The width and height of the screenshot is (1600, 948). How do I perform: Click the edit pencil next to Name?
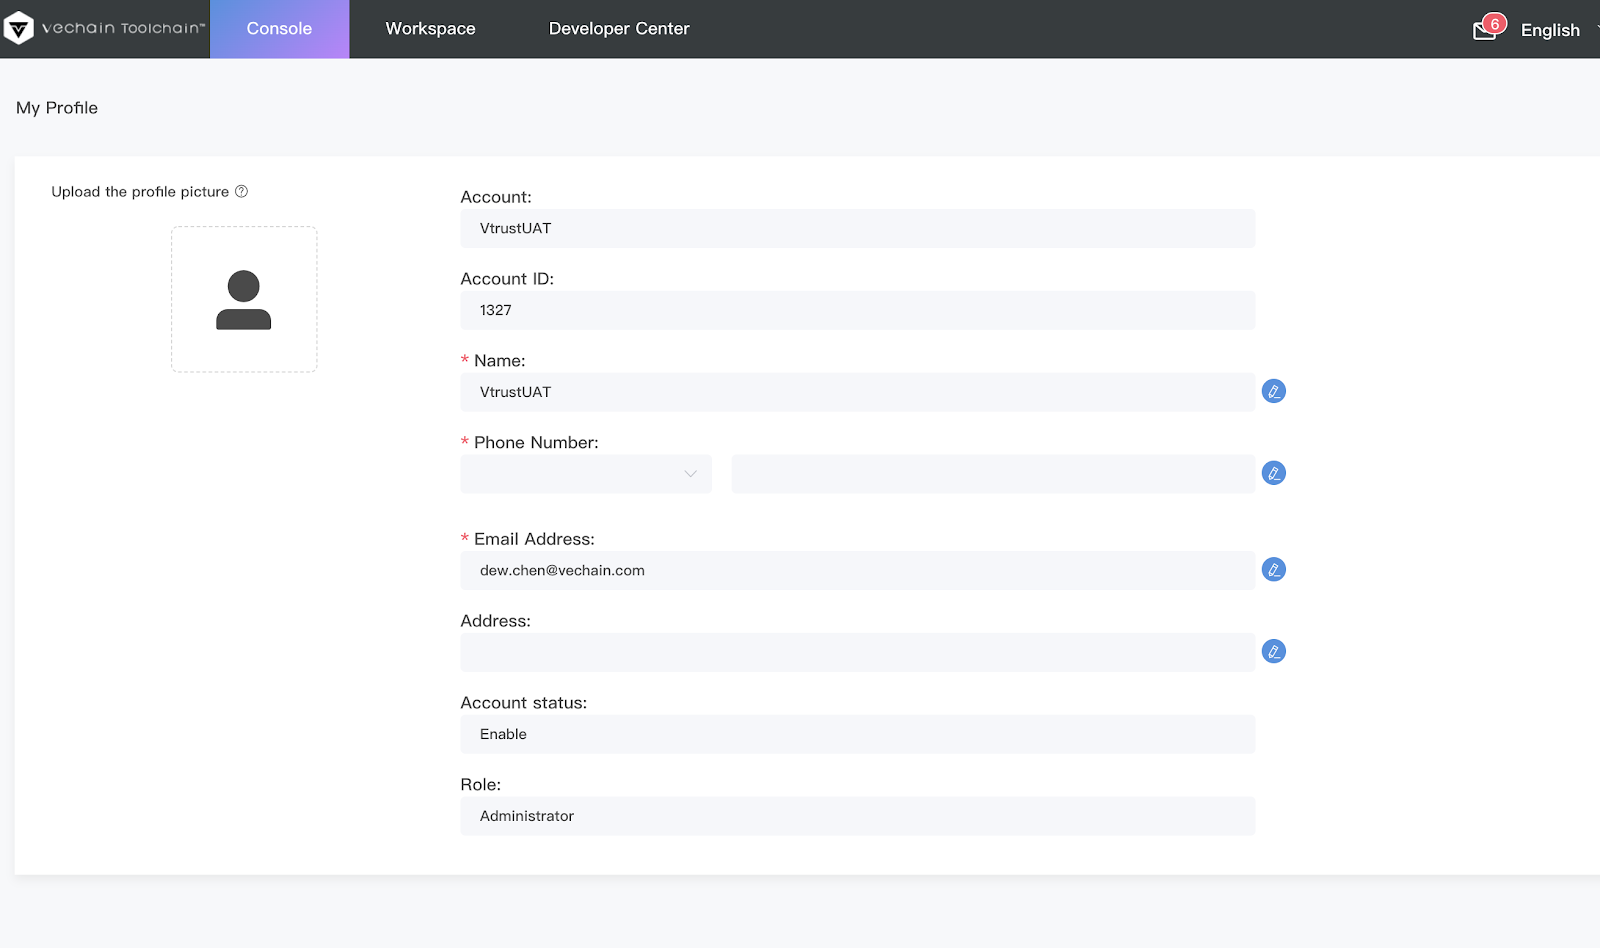[1273, 391]
